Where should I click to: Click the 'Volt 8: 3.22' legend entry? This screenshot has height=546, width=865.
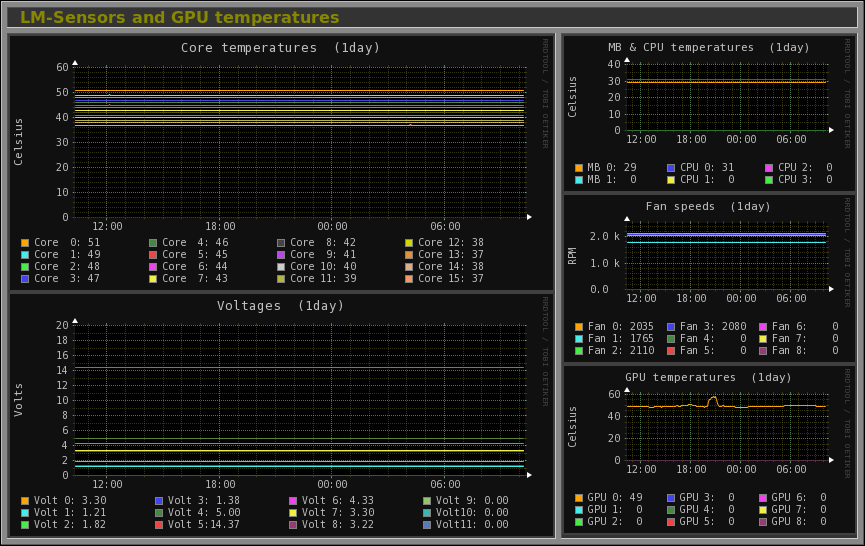332,525
